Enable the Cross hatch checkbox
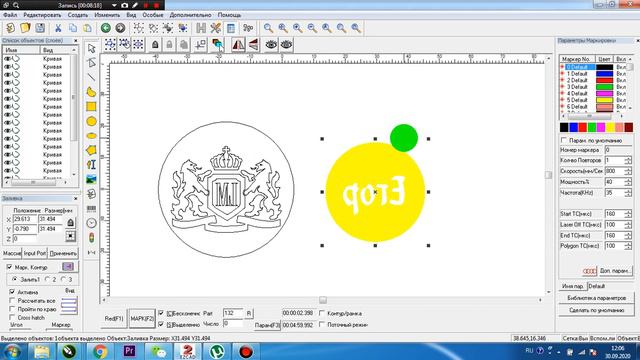This screenshot has height=360, width=640. (12, 317)
